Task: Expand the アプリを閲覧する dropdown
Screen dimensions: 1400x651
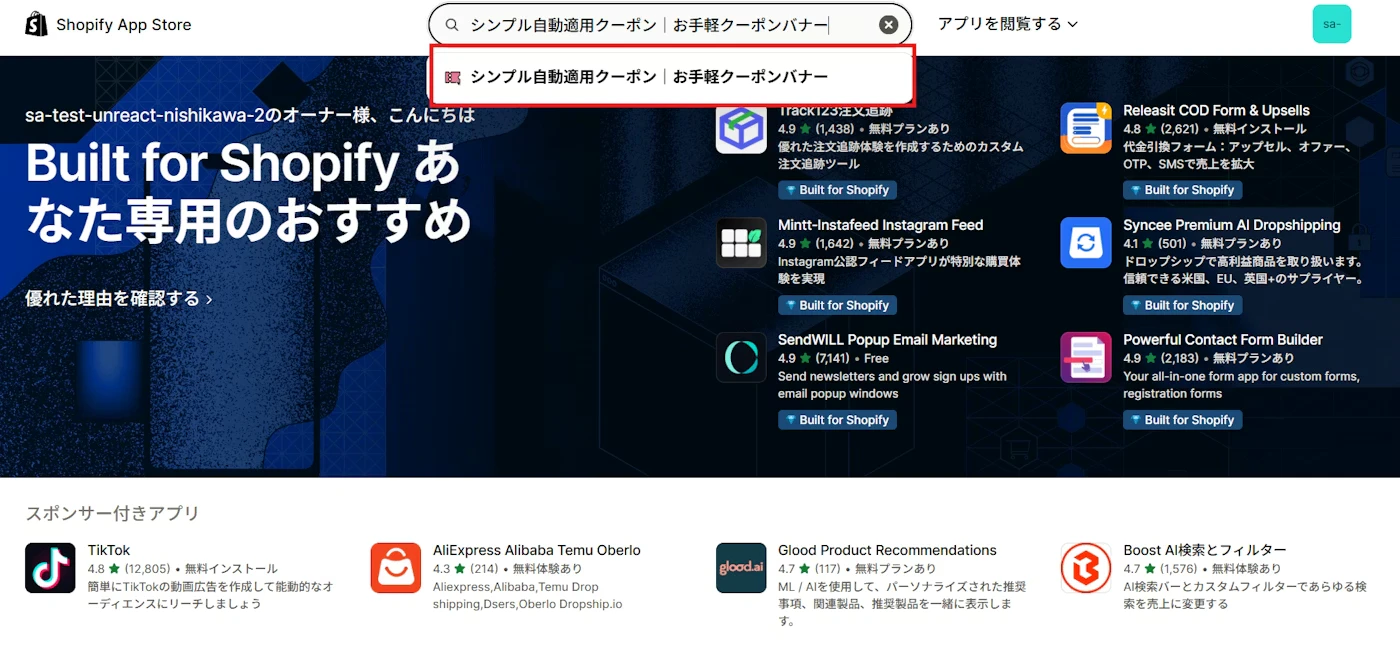Action: [x=1008, y=24]
